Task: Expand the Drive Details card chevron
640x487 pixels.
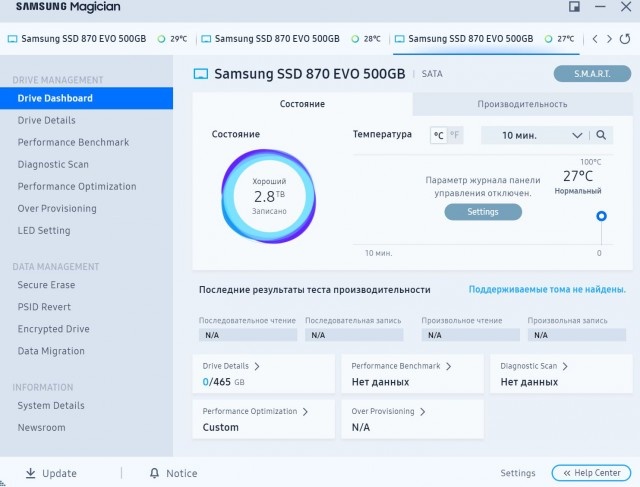Action: [257, 366]
